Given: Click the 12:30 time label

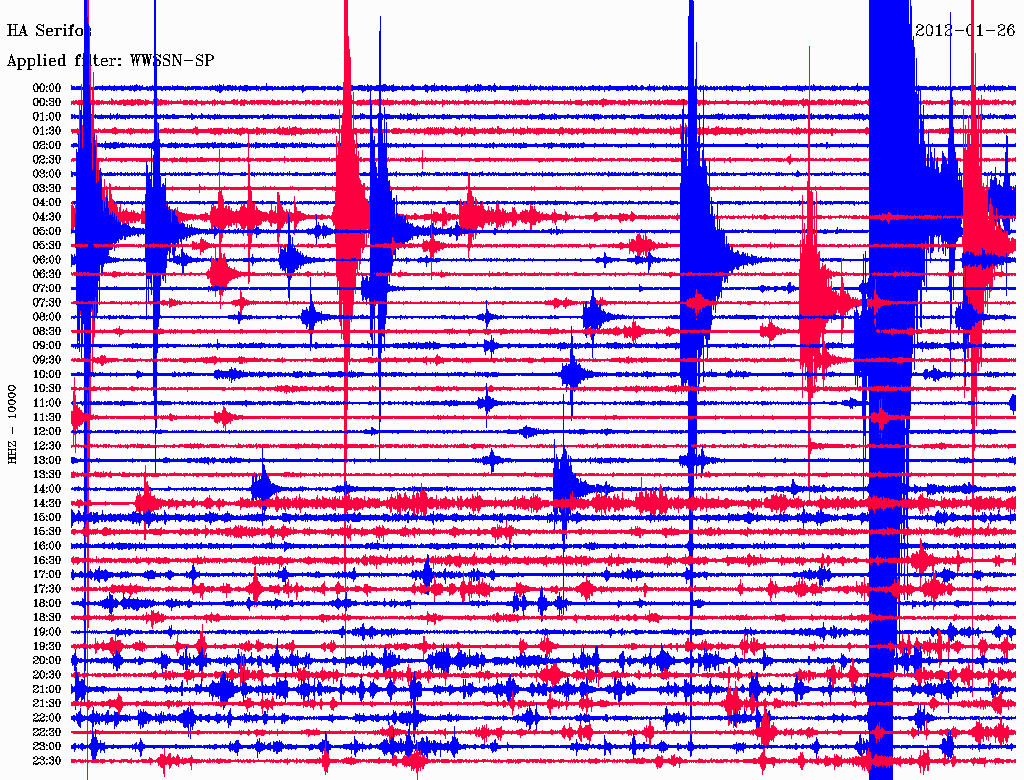Looking at the screenshot, I should [47, 446].
